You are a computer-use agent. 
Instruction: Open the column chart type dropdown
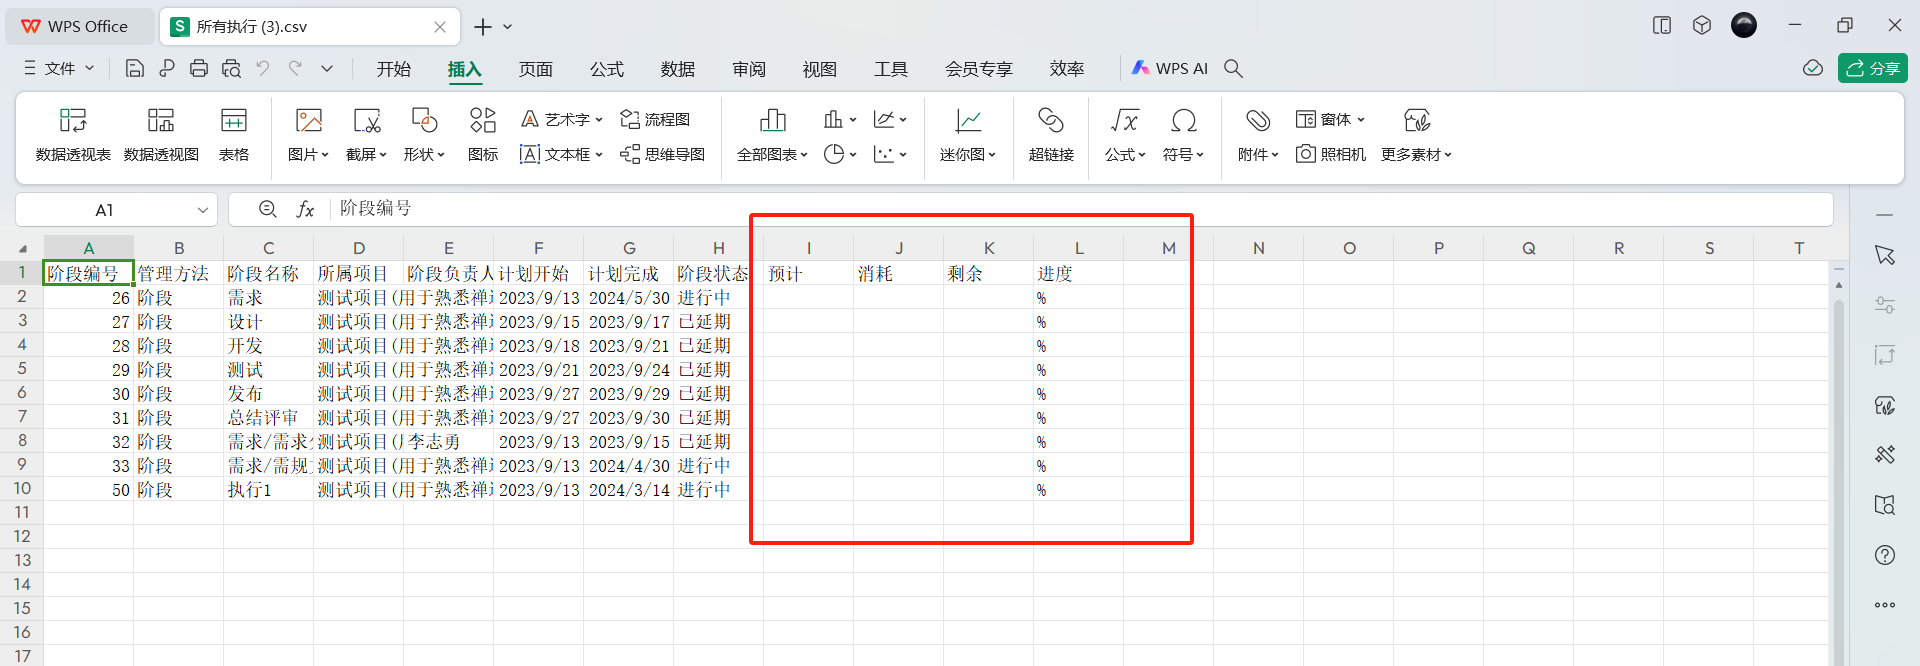[840, 119]
